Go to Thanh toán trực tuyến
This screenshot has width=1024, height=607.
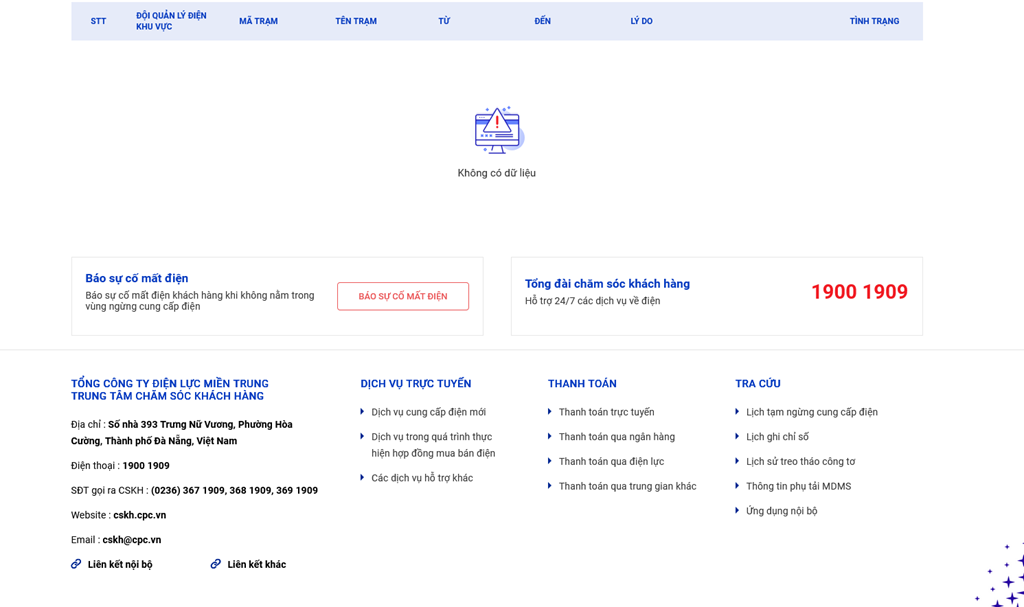pos(606,412)
